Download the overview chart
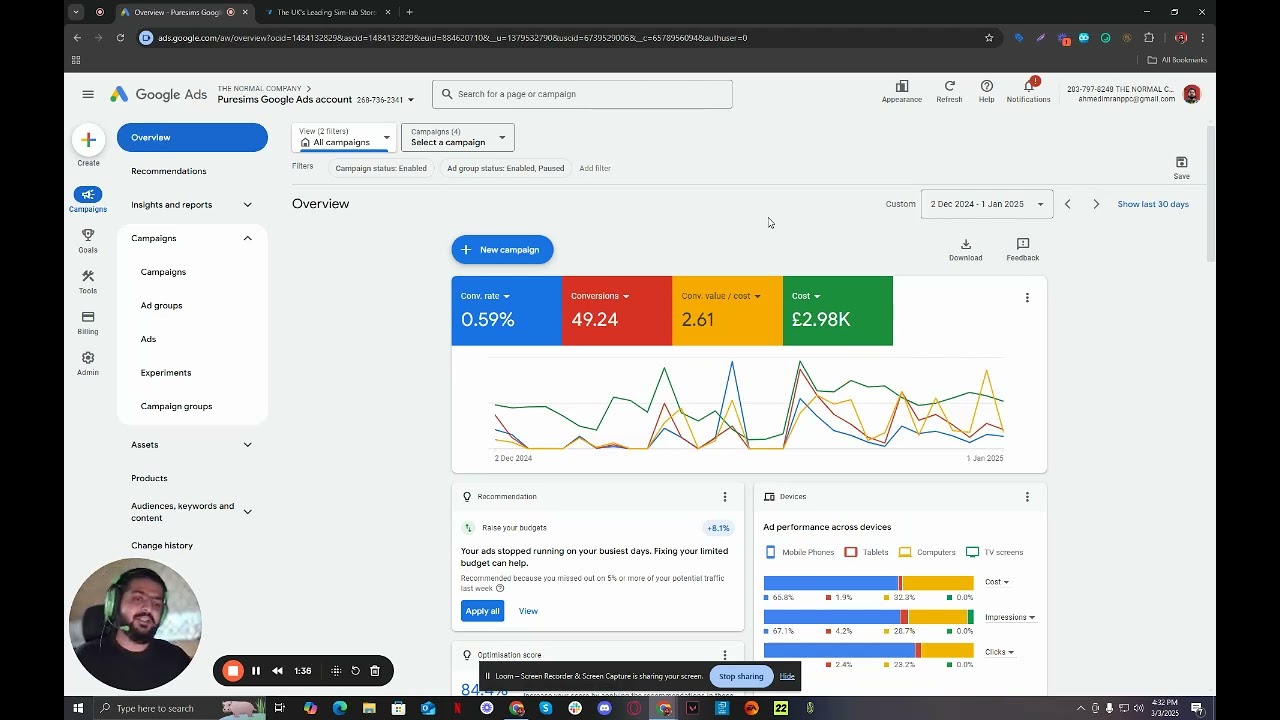 click(965, 249)
